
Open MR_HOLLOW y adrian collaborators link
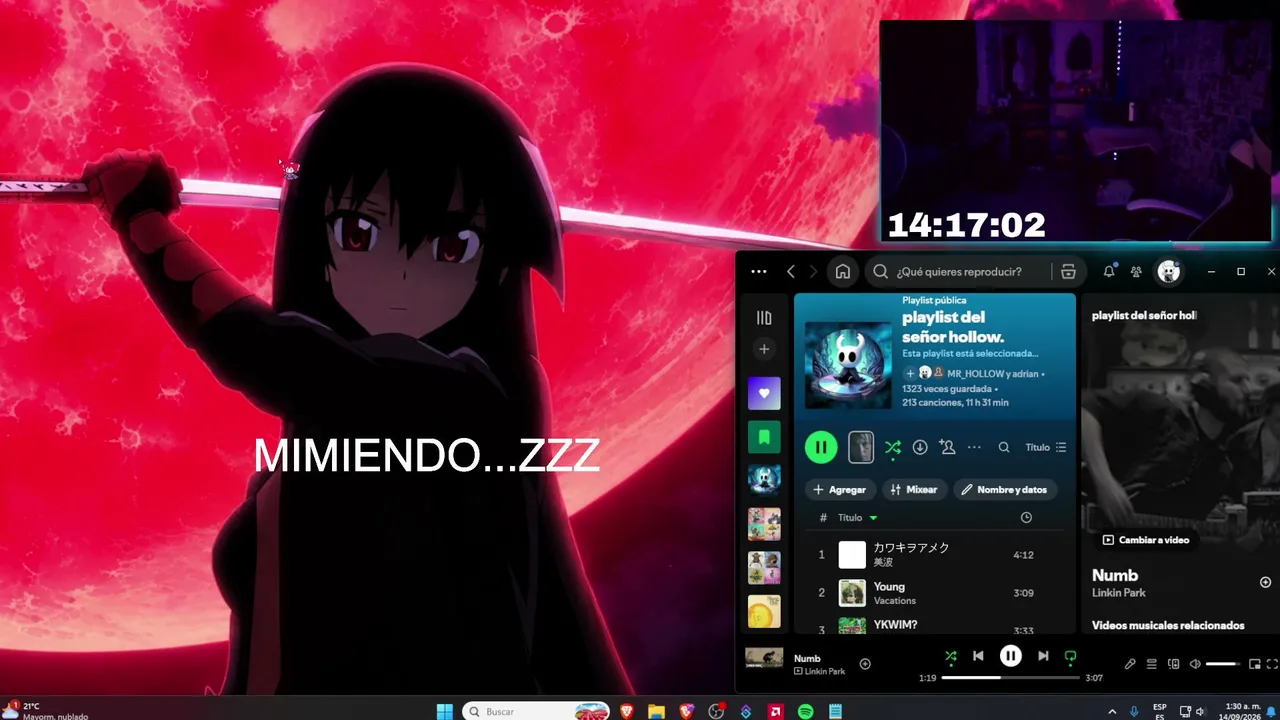click(992, 374)
